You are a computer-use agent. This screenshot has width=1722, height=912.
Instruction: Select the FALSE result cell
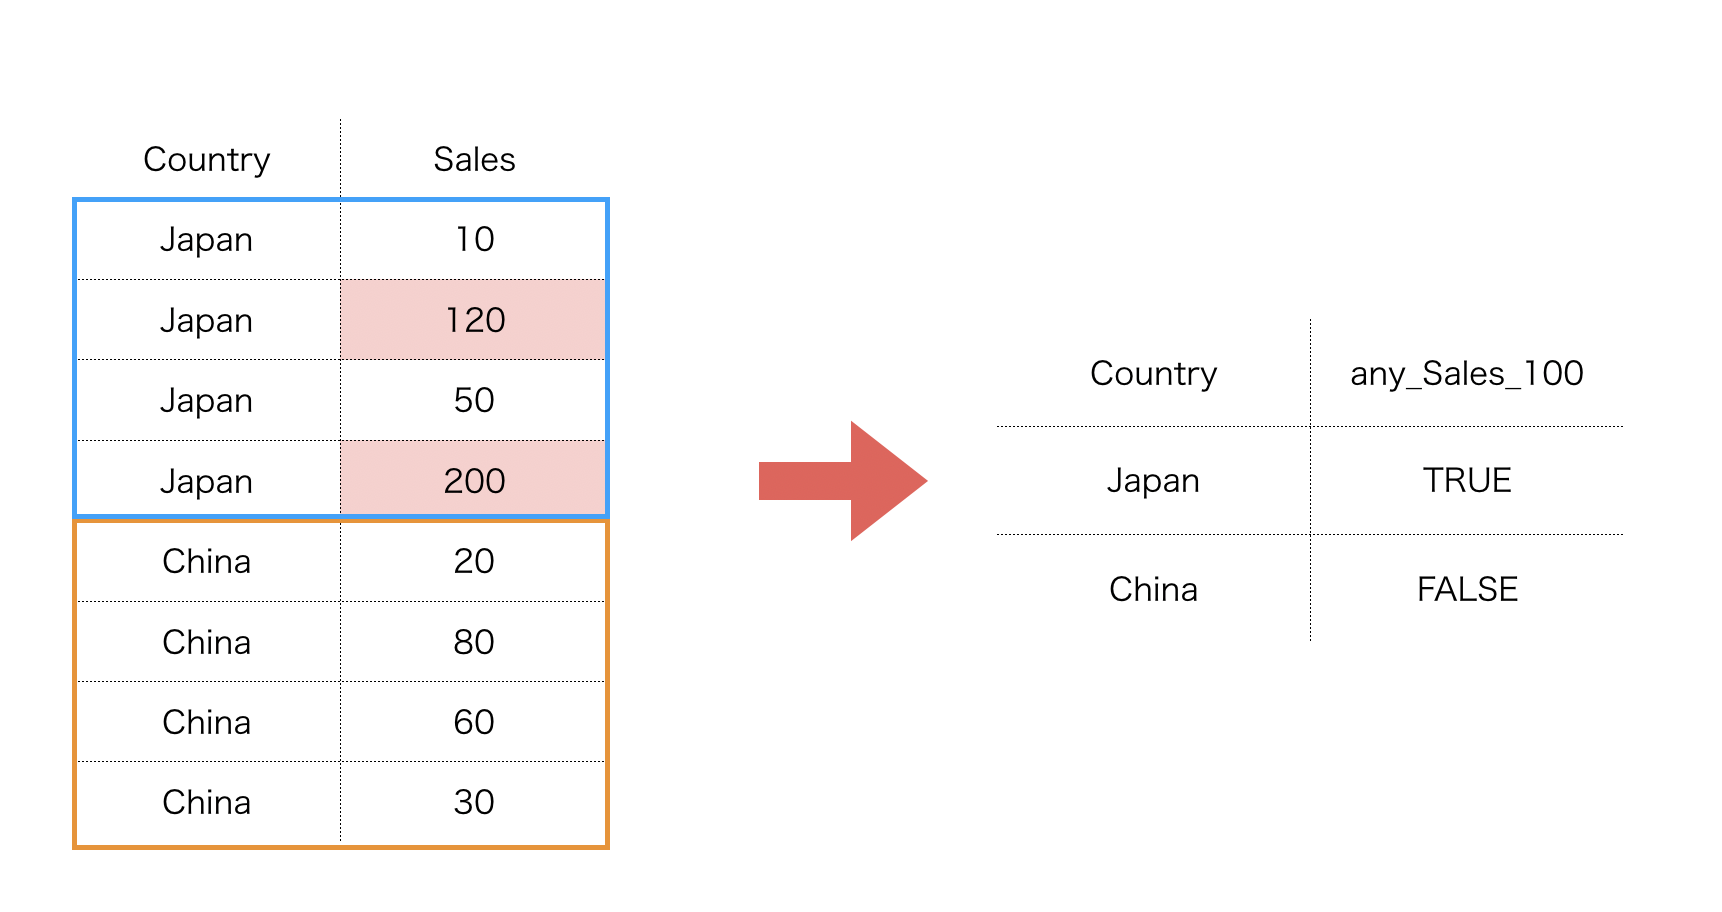click(1467, 589)
